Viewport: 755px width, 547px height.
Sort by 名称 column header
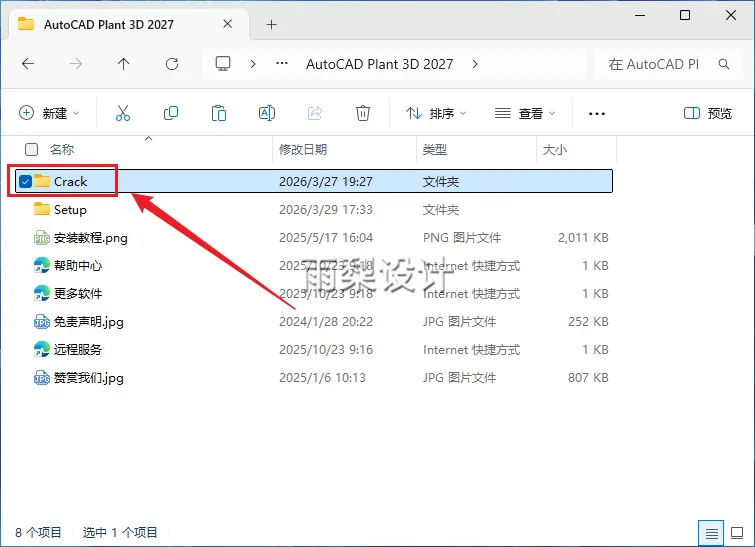tap(62, 150)
